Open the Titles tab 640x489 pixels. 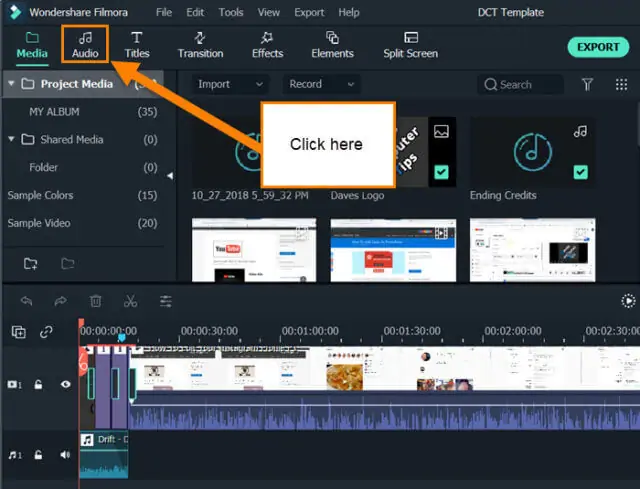point(137,45)
